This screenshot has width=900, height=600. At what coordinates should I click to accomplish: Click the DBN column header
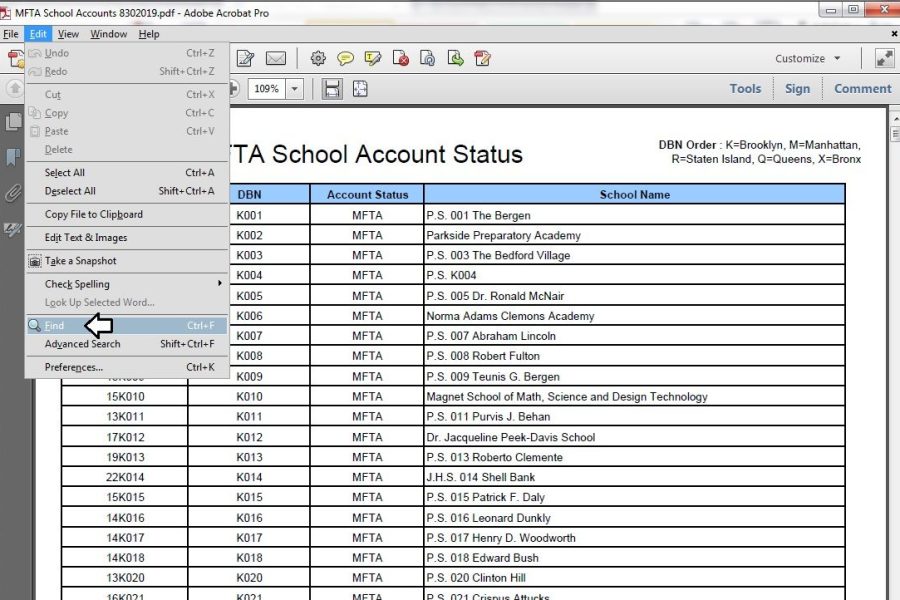click(249, 194)
